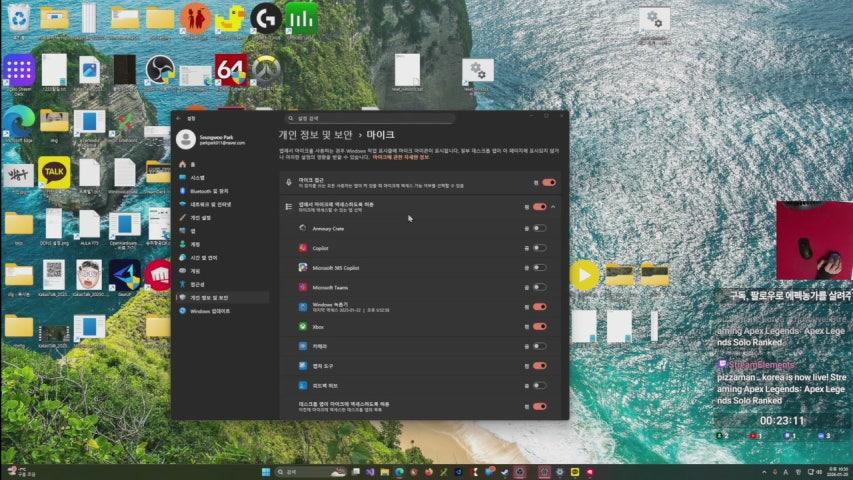The image size is (853, 480).
Task: Turn on the Microsoft 365 Copilot microphone switch
Action: point(540,268)
